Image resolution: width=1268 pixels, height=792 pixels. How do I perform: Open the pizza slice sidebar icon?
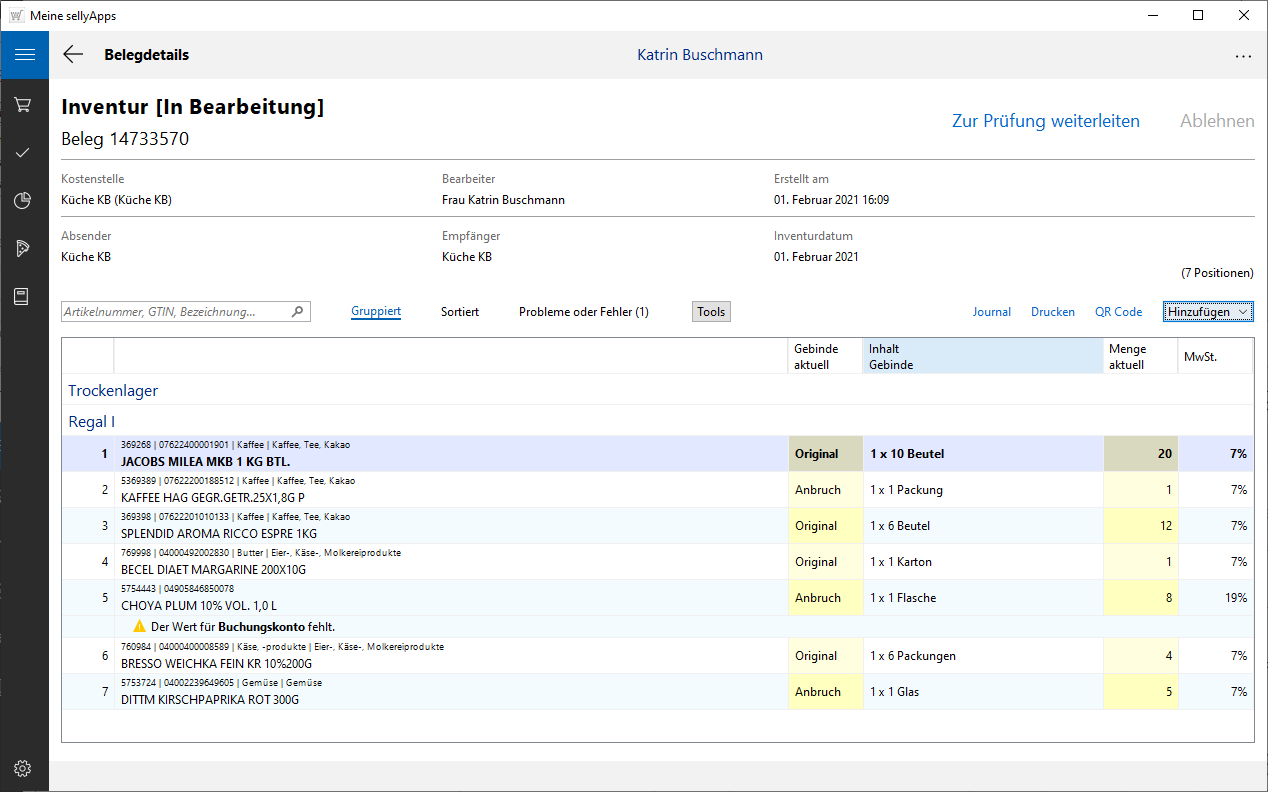(x=24, y=249)
